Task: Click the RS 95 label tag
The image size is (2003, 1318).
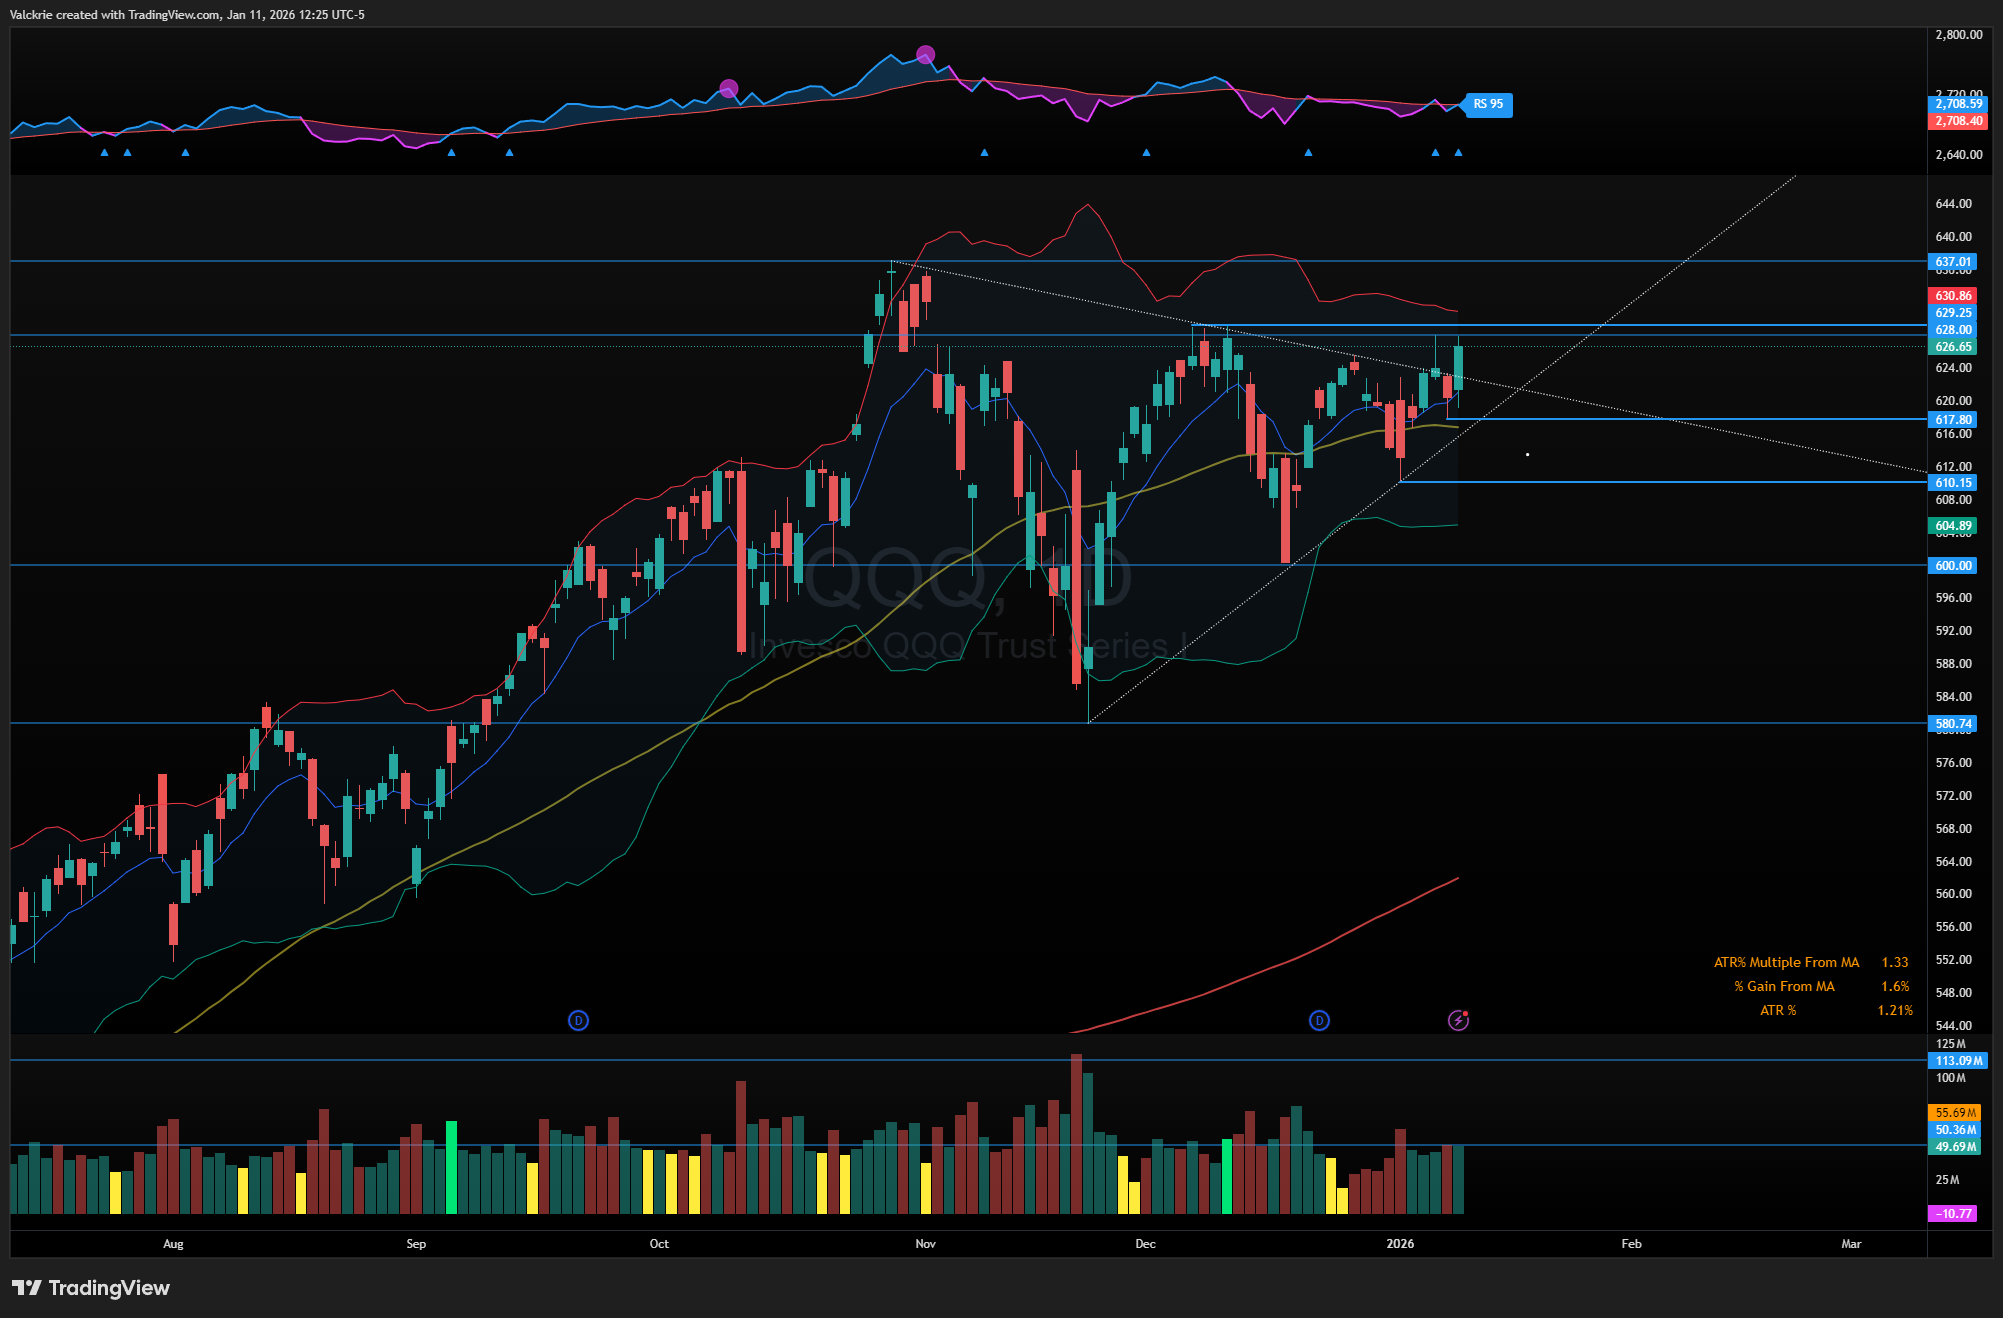Action: click(x=1488, y=104)
